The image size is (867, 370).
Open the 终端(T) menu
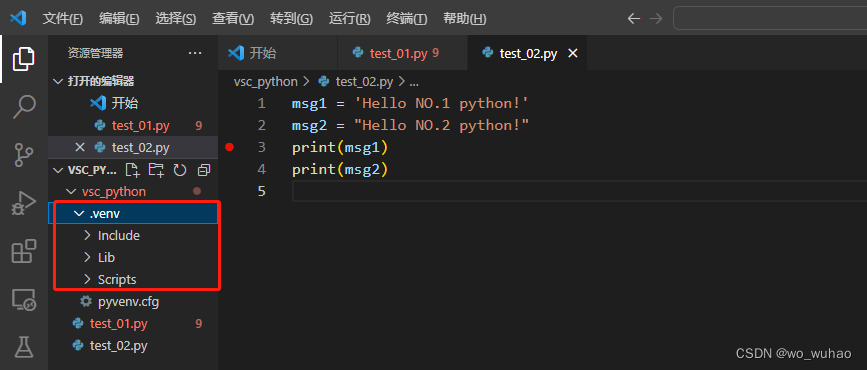407,19
